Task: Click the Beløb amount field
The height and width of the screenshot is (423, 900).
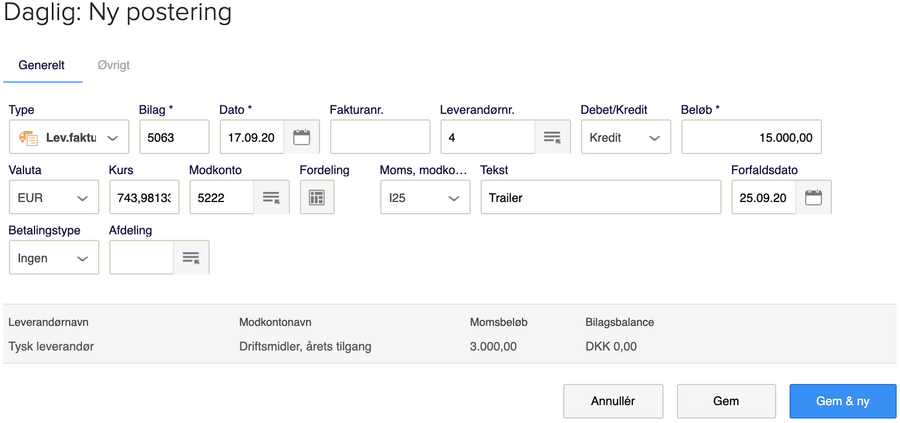Action: tap(751, 137)
